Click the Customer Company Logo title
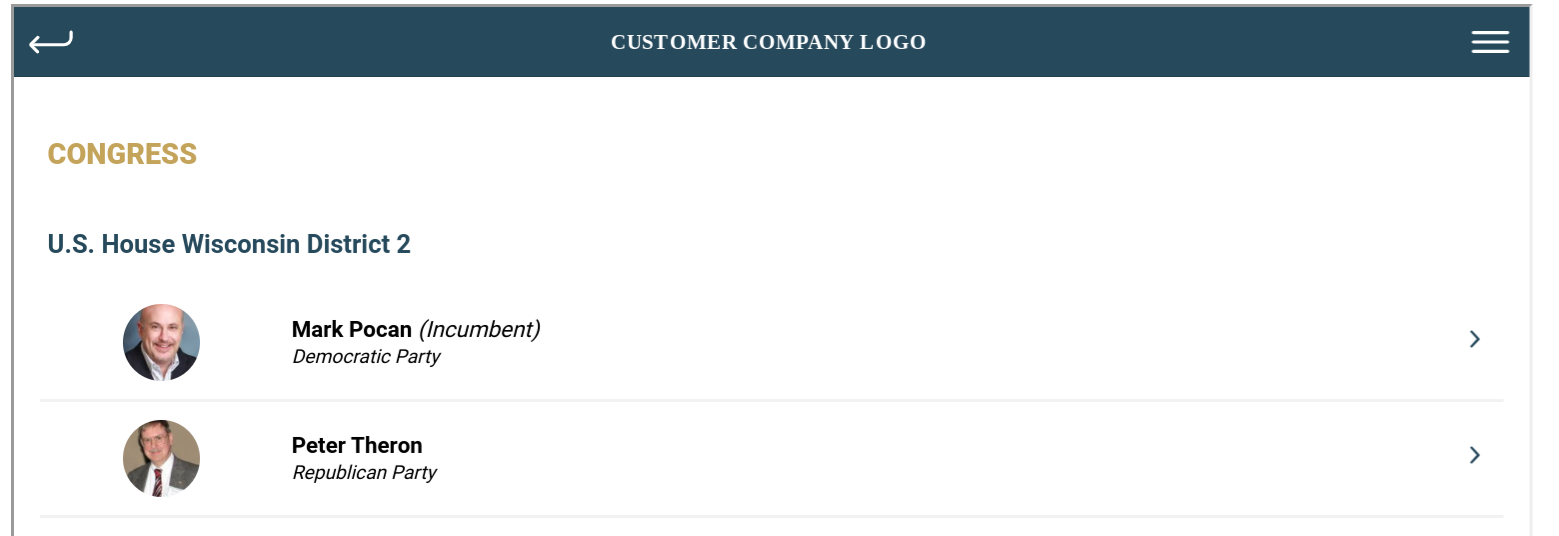Image resolution: width=1559 pixels, height=536 pixels. click(768, 42)
